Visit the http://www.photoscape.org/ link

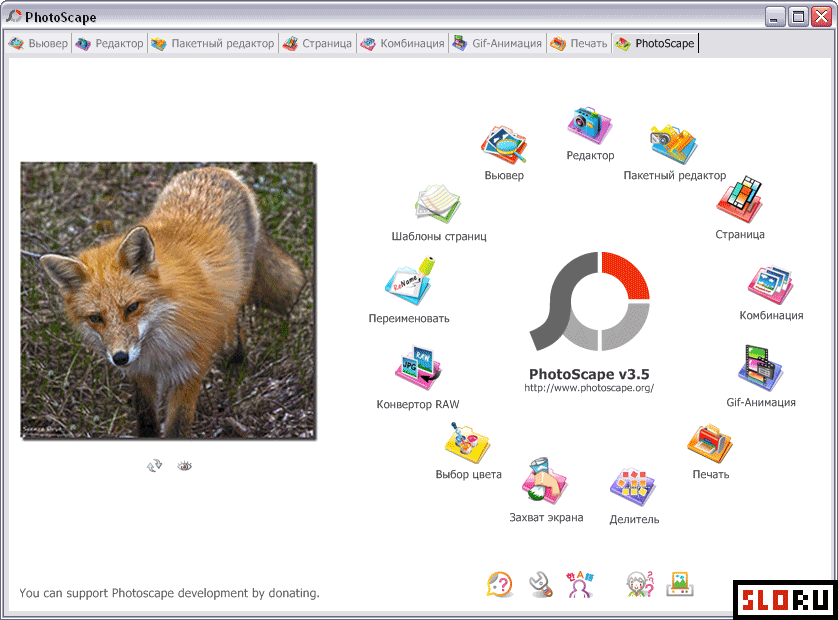click(x=589, y=388)
